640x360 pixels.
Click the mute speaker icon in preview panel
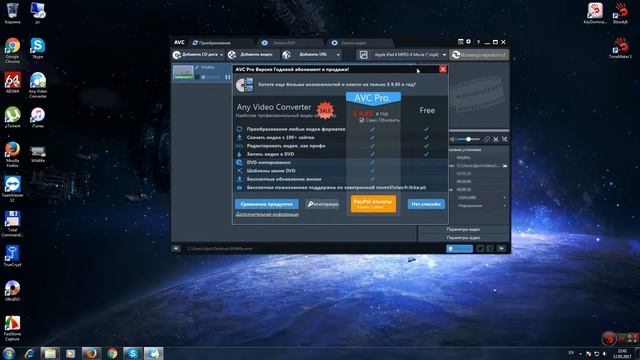(452, 139)
